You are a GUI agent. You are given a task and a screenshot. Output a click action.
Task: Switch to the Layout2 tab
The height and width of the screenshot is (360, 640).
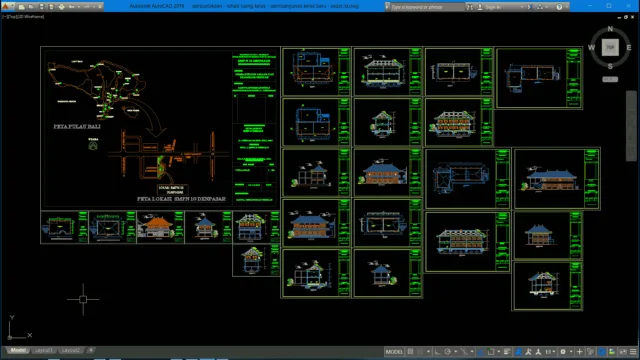click(x=70, y=350)
